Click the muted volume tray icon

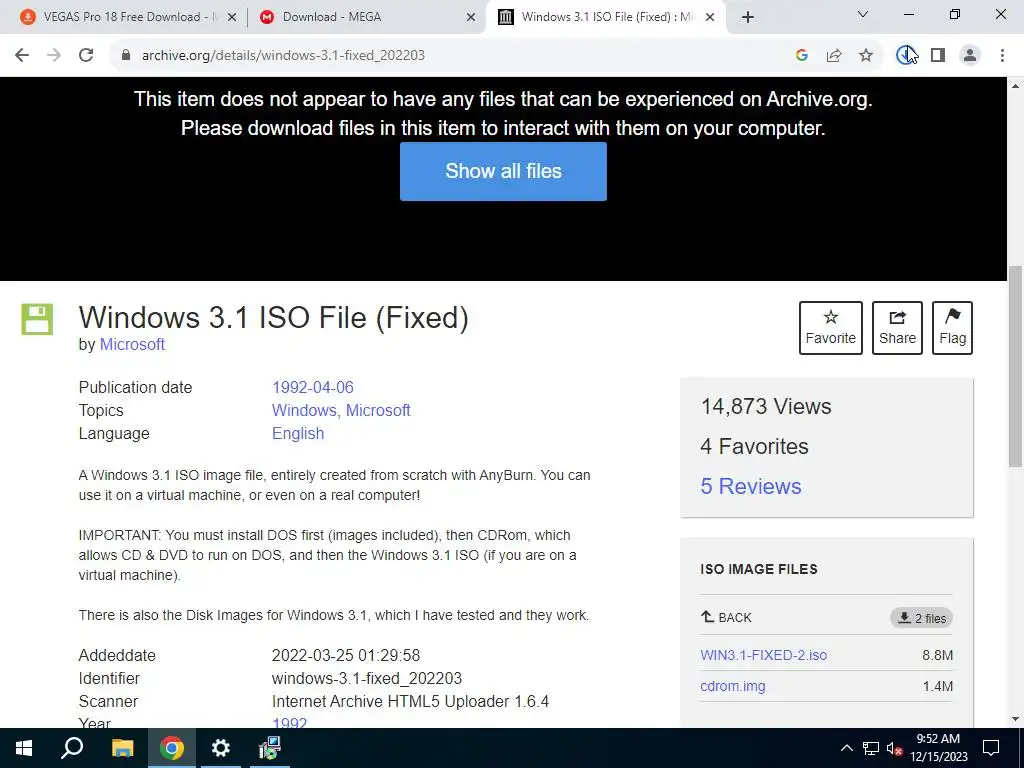coord(894,748)
